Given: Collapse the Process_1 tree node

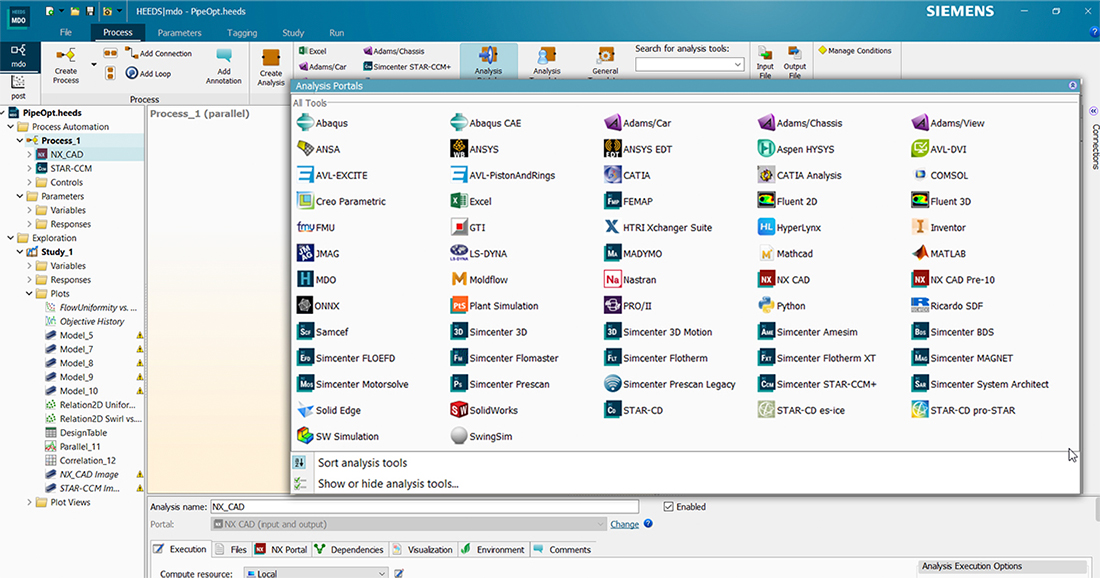Looking at the screenshot, I should pyautogui.click(x=20, y=140).
